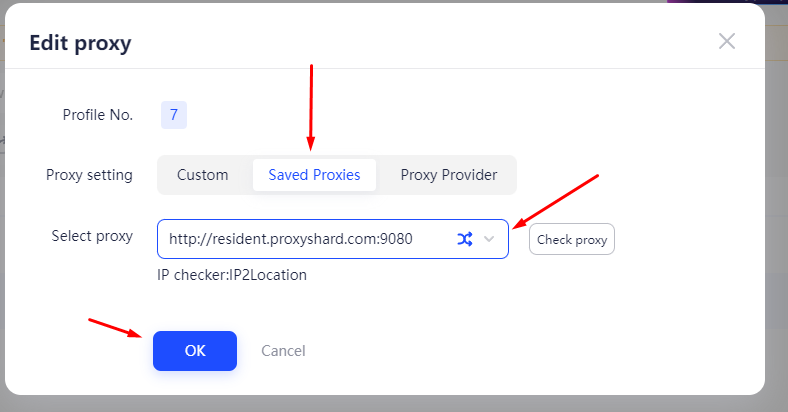Switch to the Custom proxy tab

pyautogui.click(x=203, y=175)
